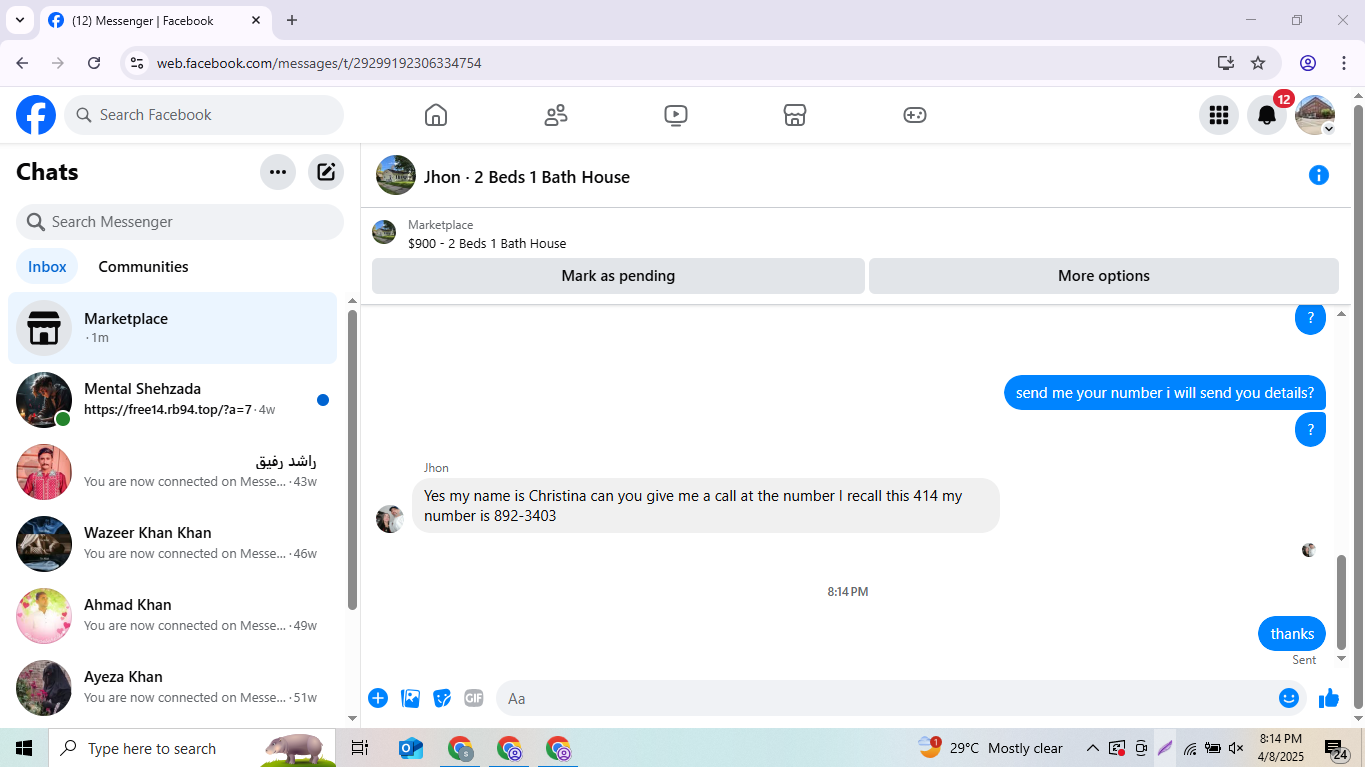Bookmark this page with star icon
The width and height of the screenshot is (1365, 767).
[x=1258, y=63]
